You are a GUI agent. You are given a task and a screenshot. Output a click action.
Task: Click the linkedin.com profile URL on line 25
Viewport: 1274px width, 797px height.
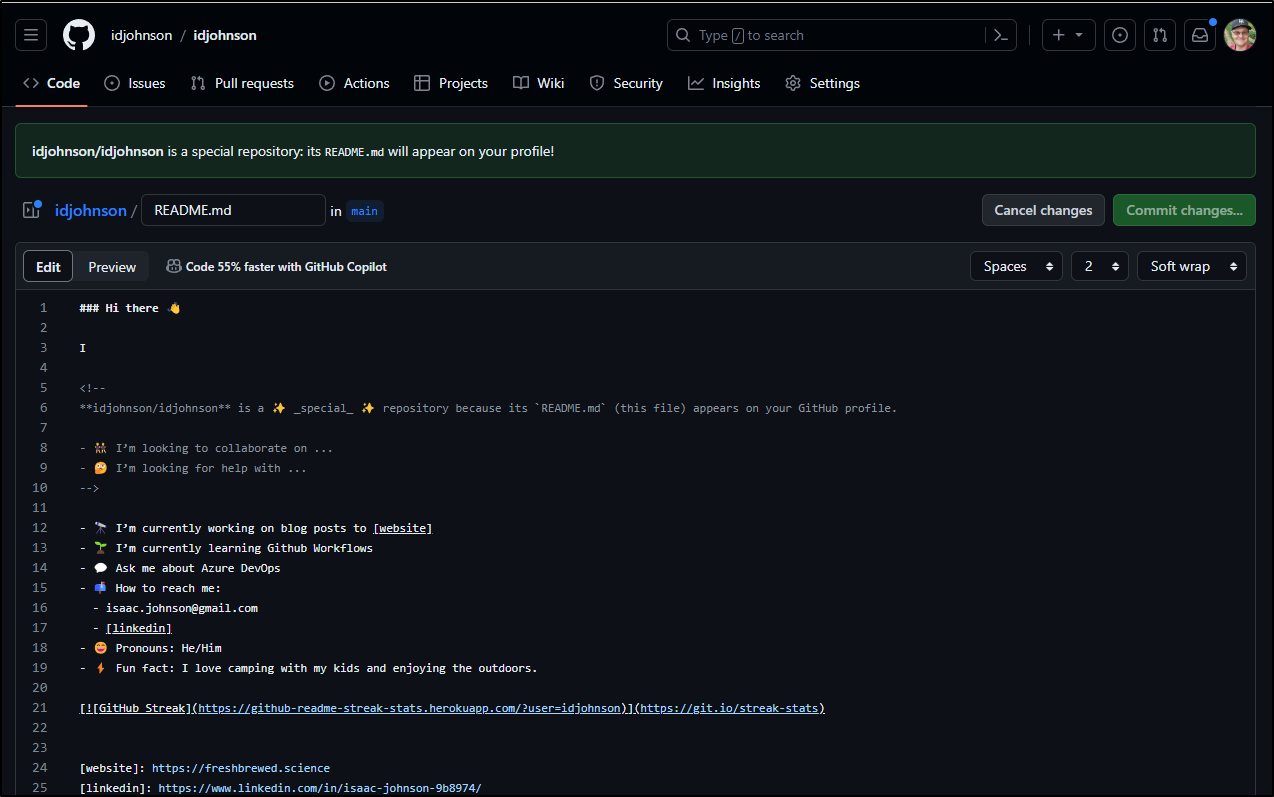[320, 788]
